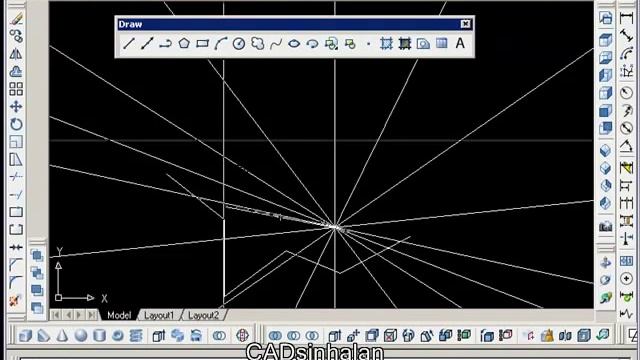Select the Aligned Dimension tool
640x360 pixels.
click(626, 36)
